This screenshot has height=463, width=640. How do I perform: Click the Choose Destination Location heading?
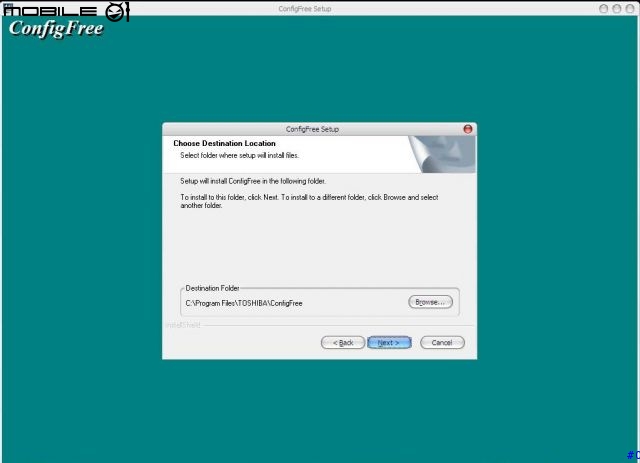224,143
